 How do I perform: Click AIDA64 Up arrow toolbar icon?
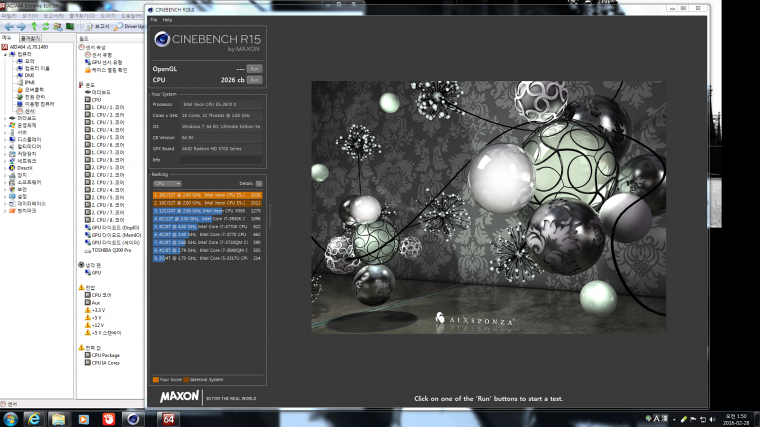[x=34, y=27]
